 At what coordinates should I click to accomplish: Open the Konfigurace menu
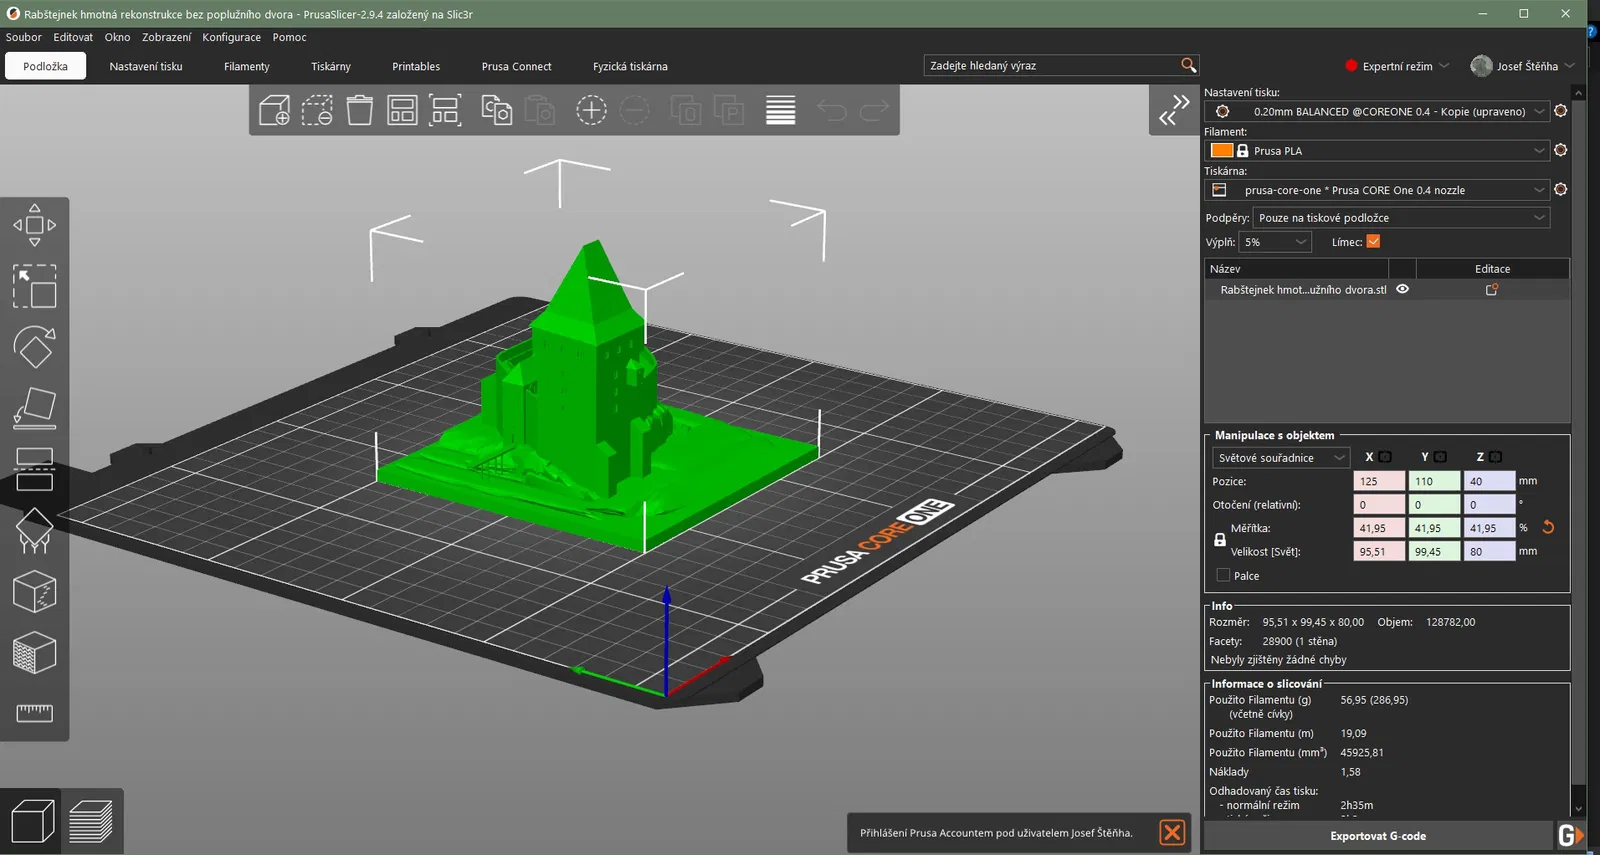click(x=231, y=37)
